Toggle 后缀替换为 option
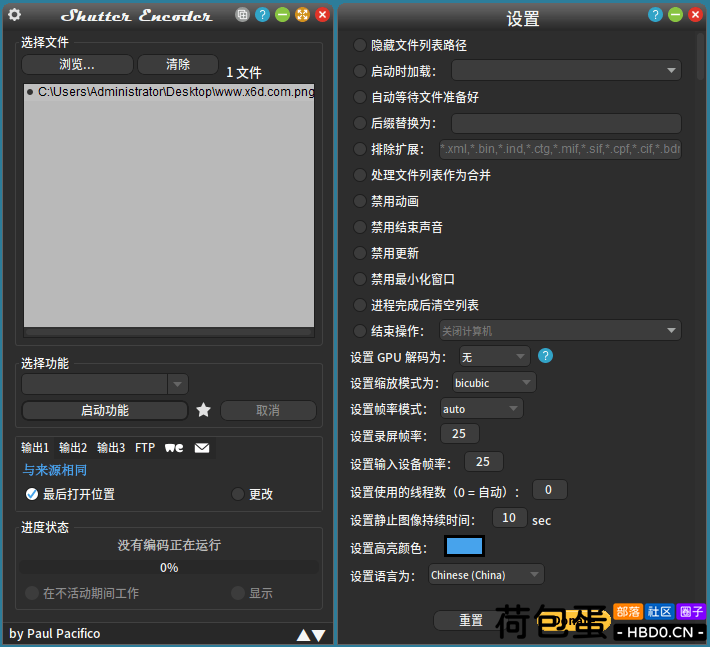 [x=360, y=123]
